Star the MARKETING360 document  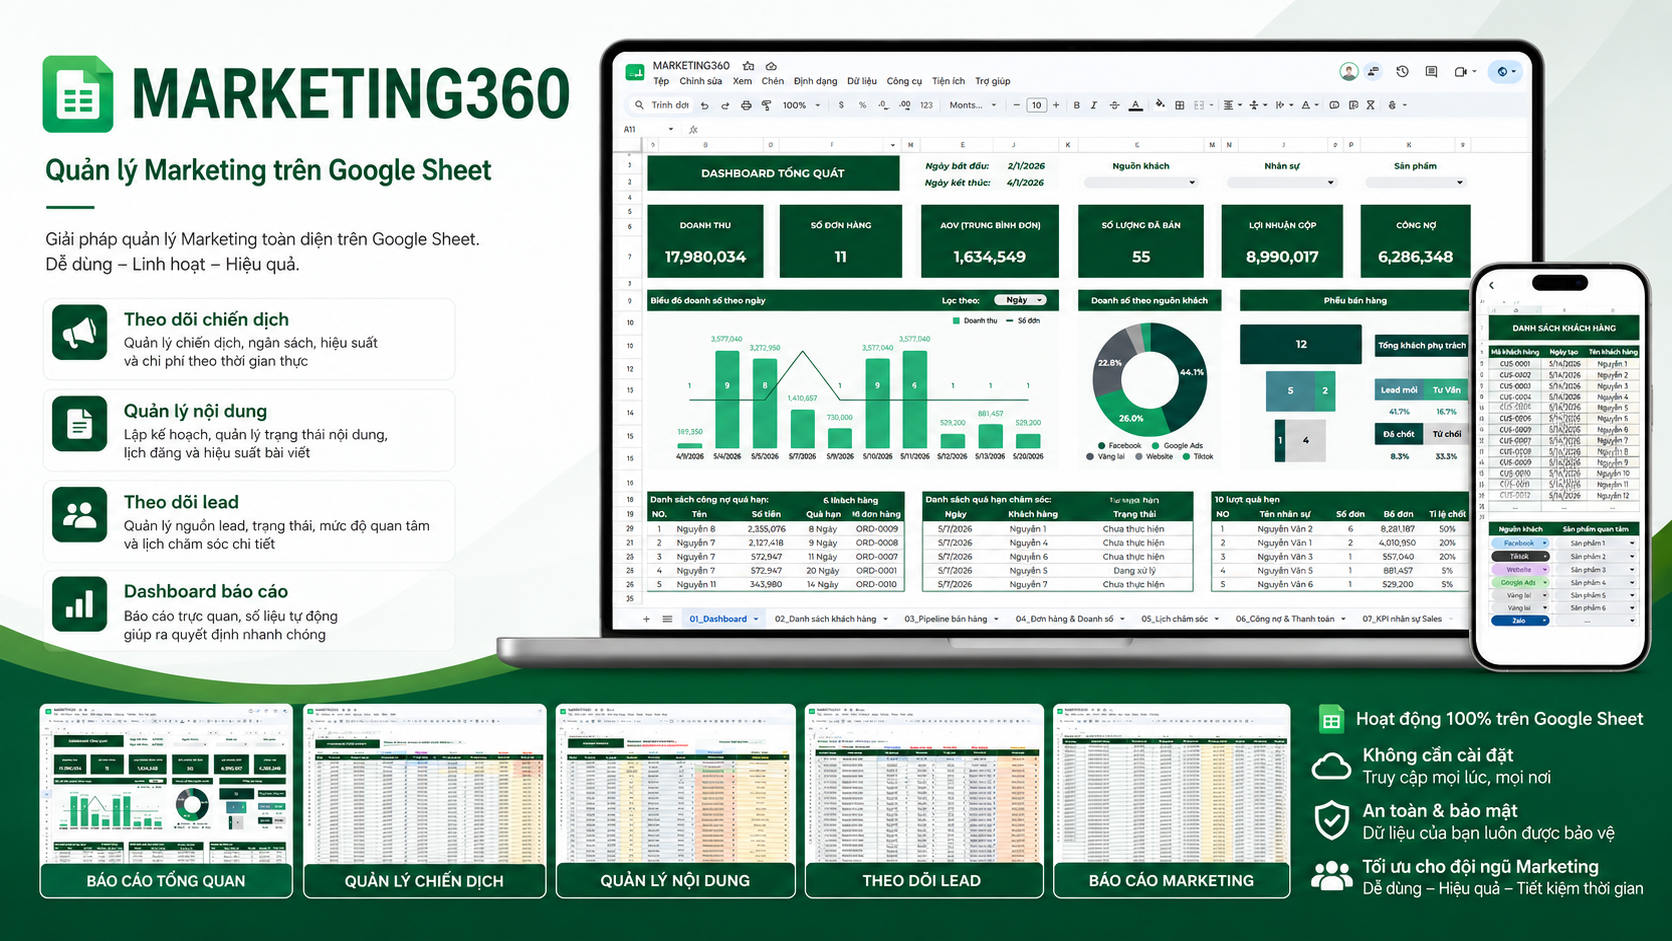748,66
